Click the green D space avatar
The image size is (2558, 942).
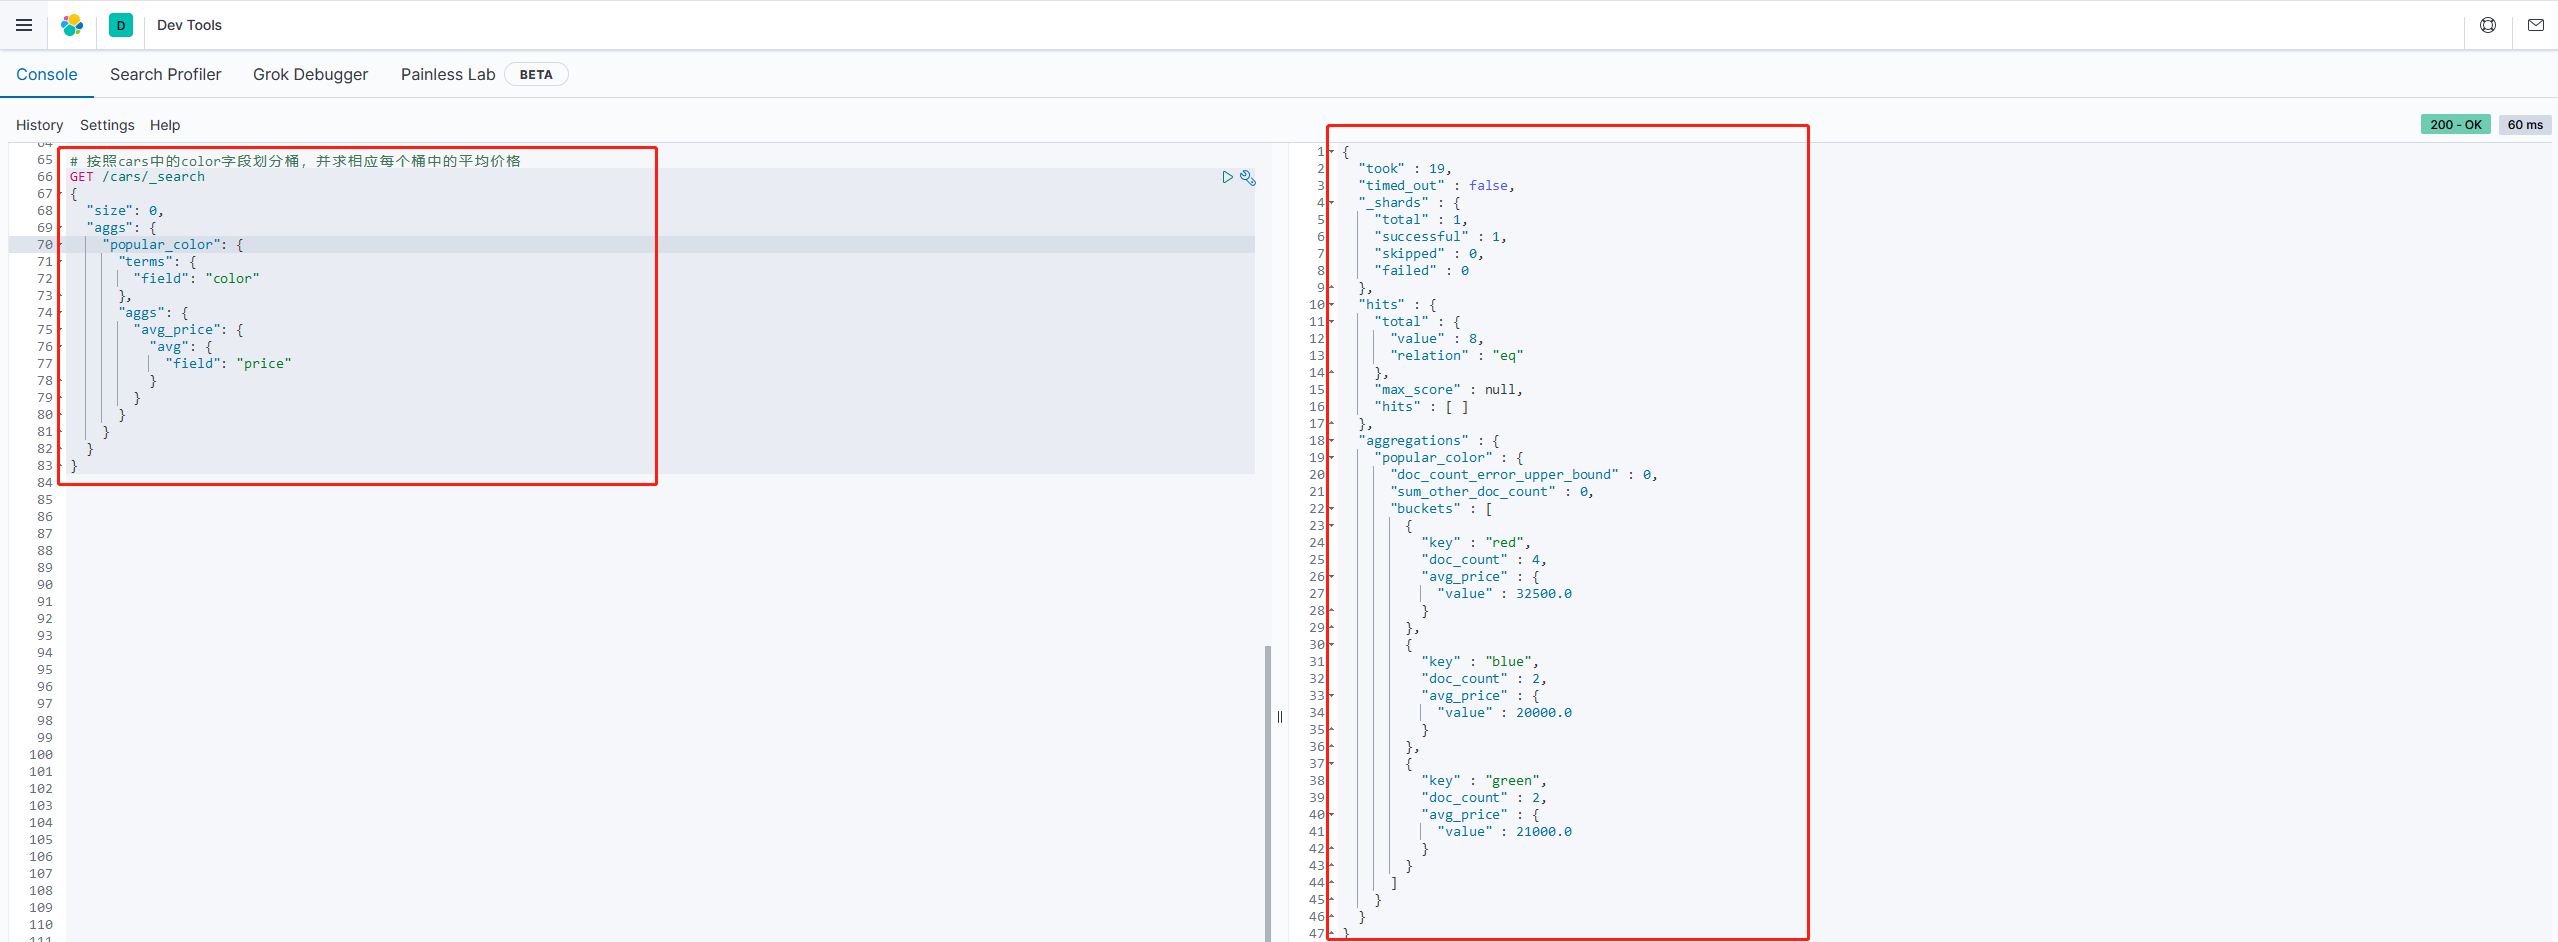point(121,25)
